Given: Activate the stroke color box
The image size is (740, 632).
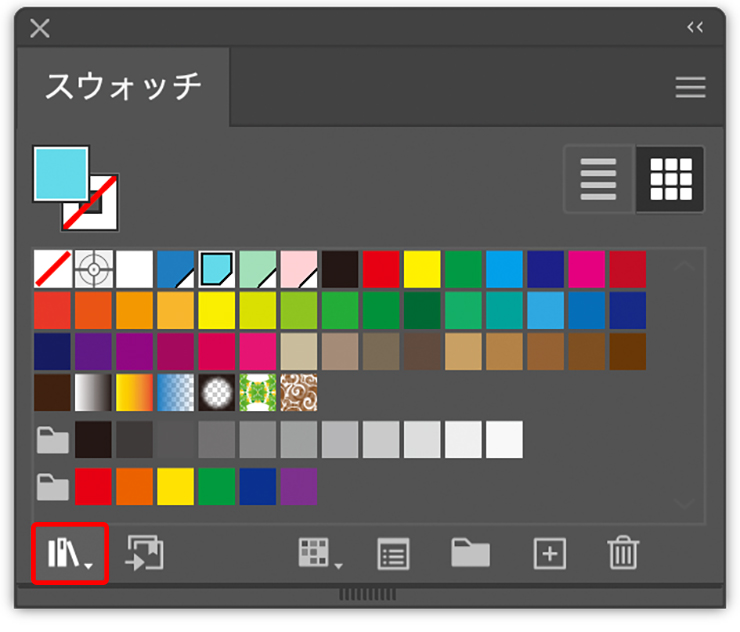Looking at the screenshot, I should point(95,208).
